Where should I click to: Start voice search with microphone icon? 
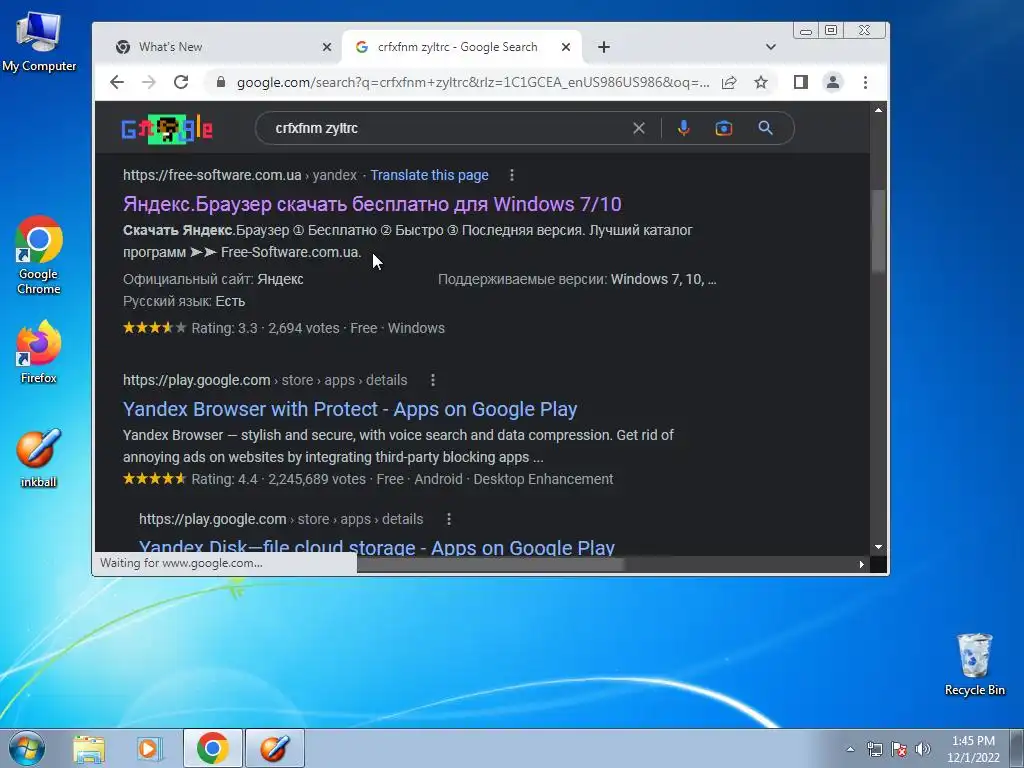pyautogui.click(x=684, y=128)
